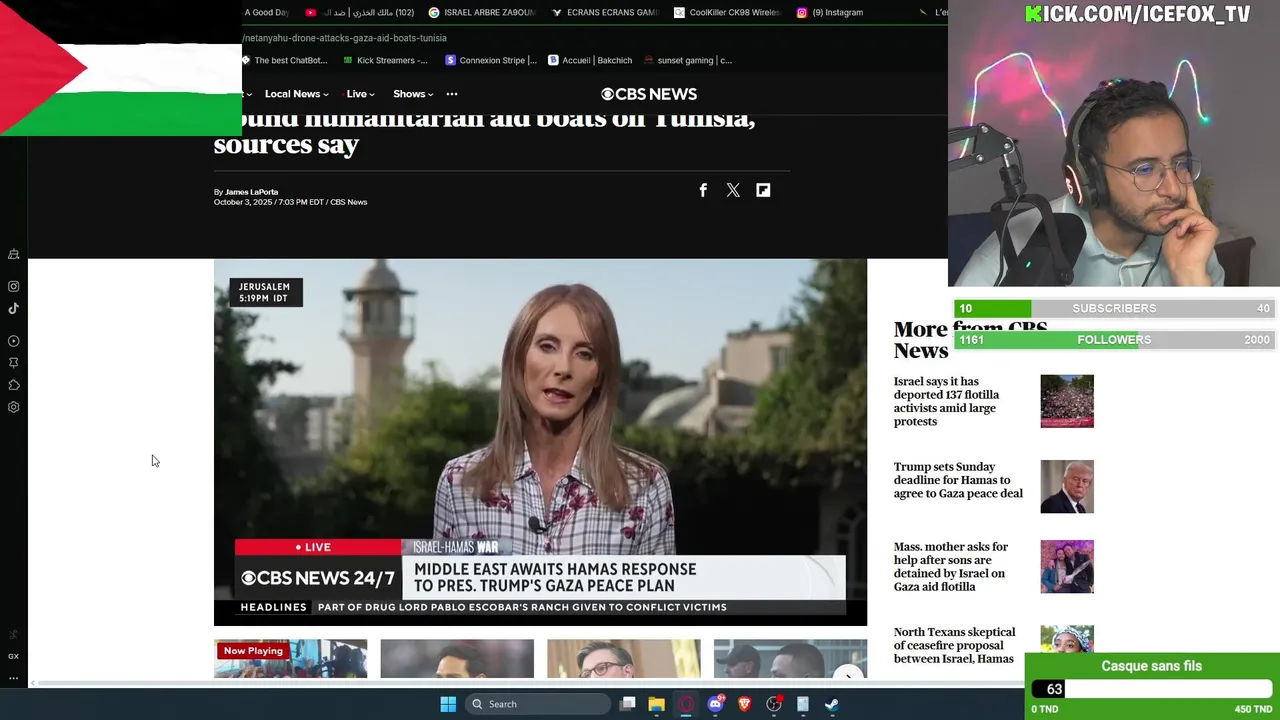Open settings gear in Opera sidebar
Viewport: 1280px width, 720px height.
[x=14, y=407]
